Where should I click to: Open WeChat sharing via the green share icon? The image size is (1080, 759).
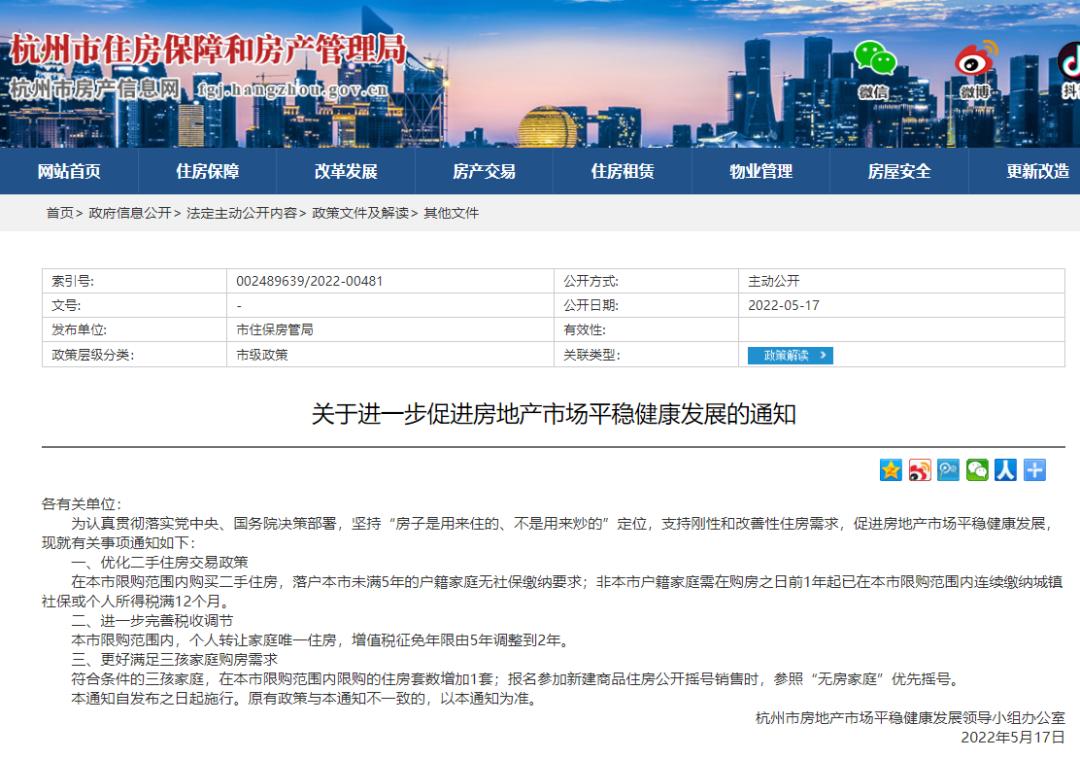click(976, 469)
